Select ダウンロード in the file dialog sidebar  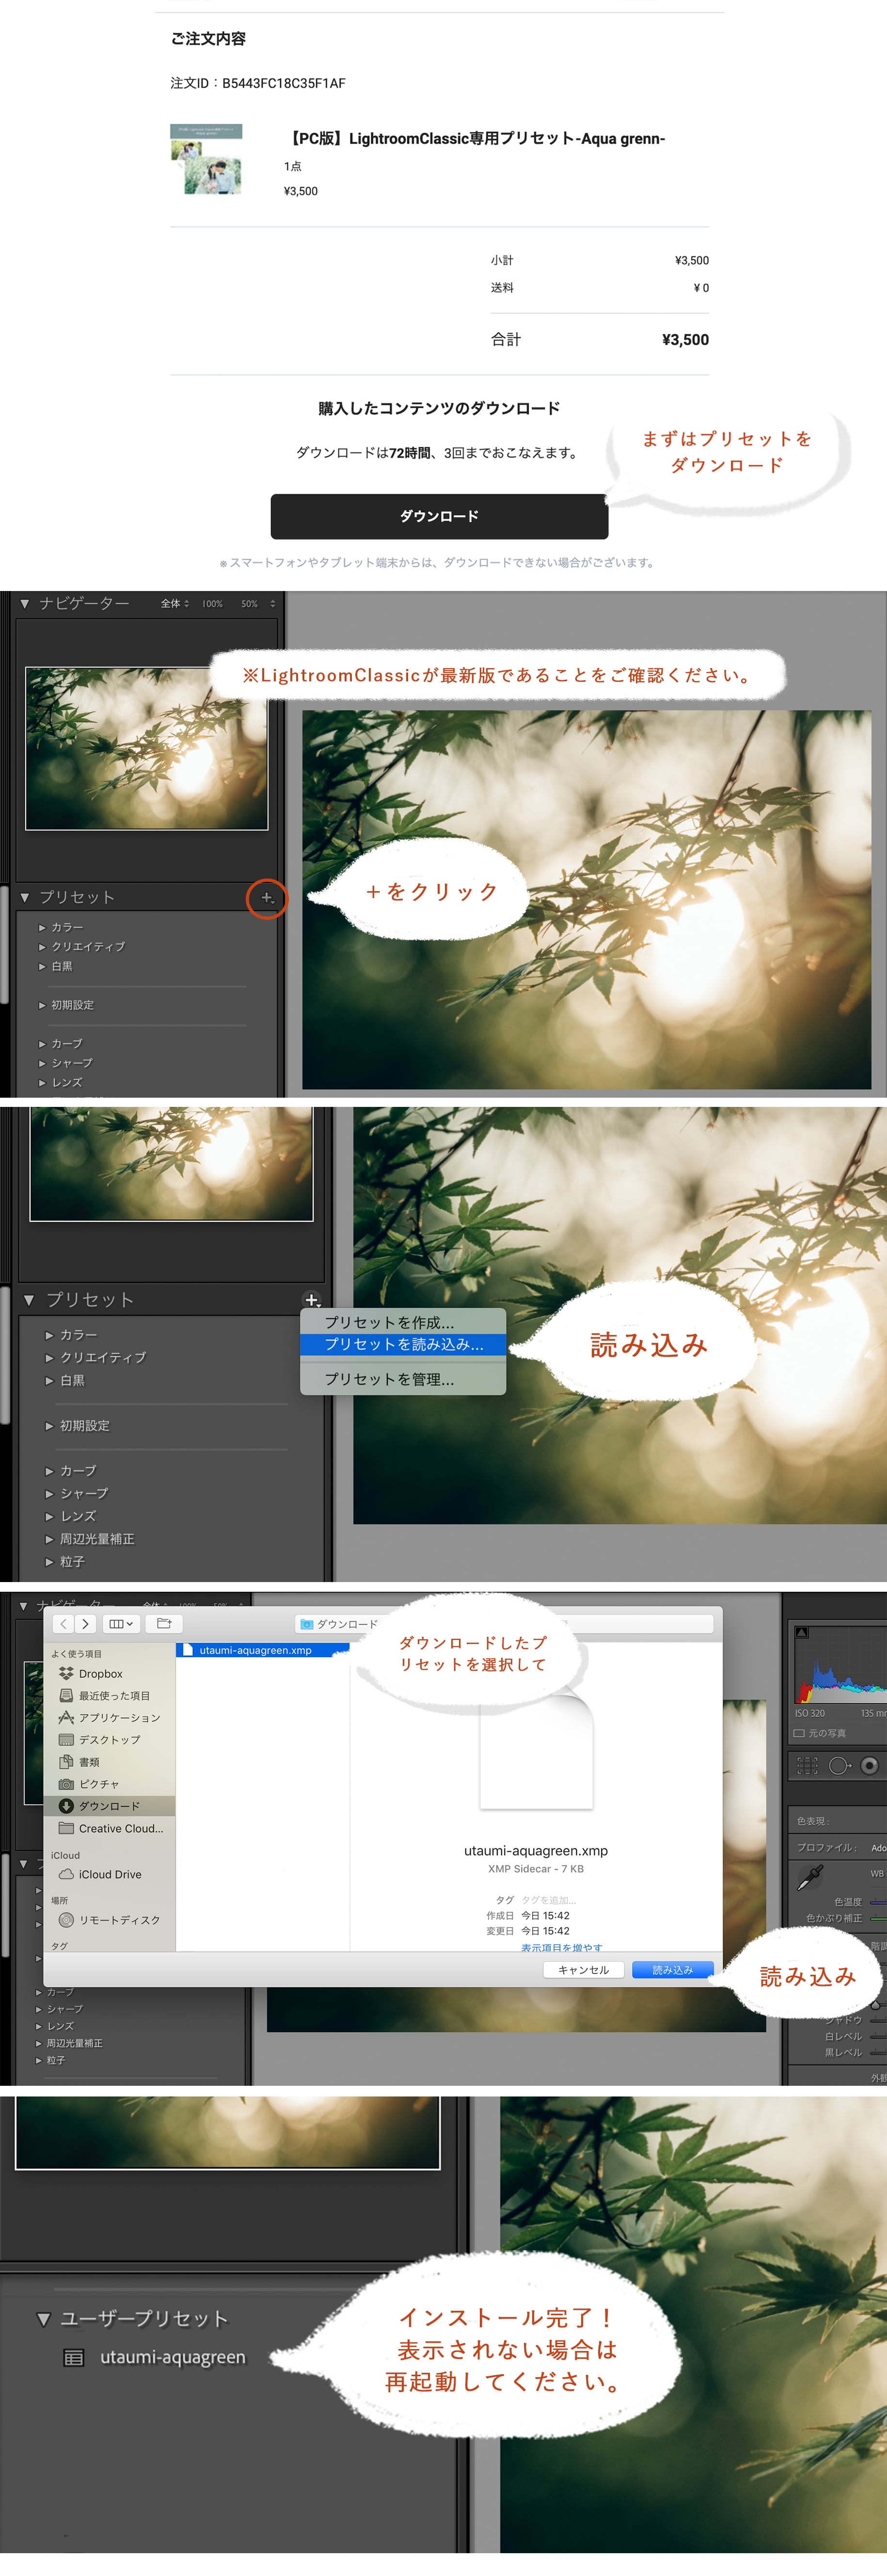110,1806
